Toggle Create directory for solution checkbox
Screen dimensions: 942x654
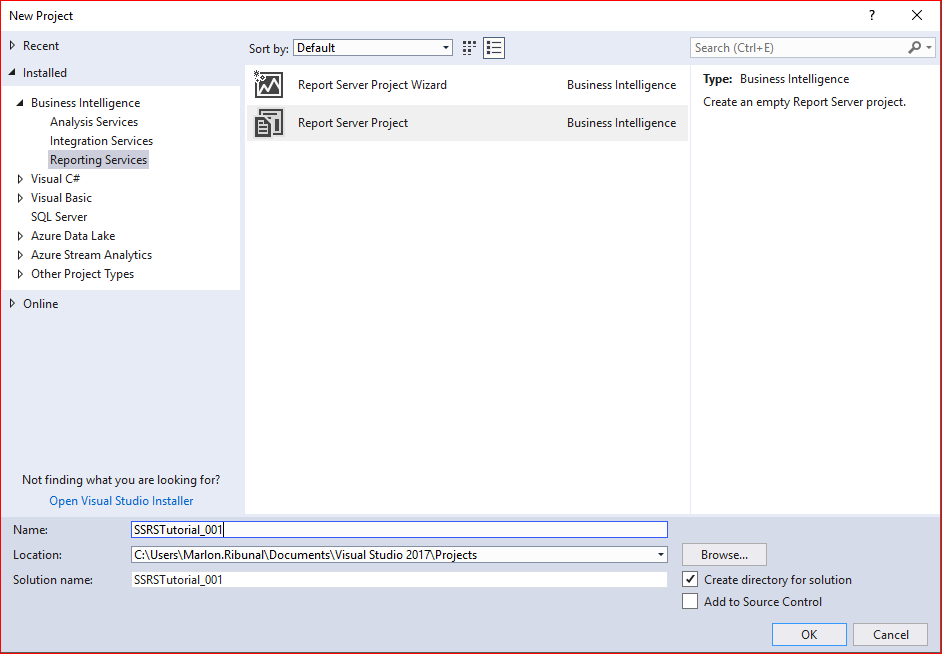pyautogui.click(x=690, y=580)
